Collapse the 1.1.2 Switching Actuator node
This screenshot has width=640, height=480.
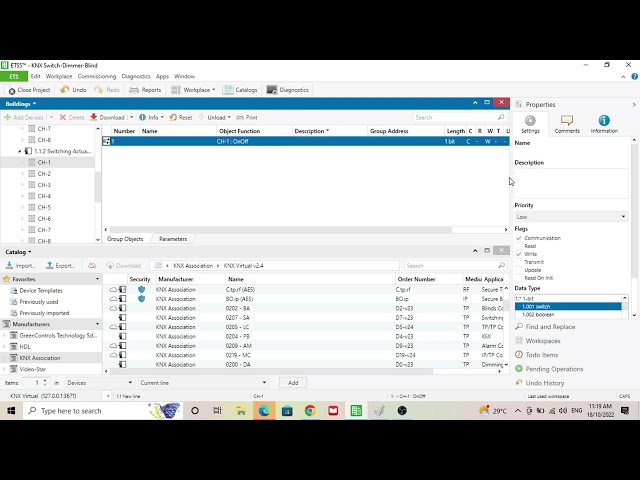coord(20,151)
